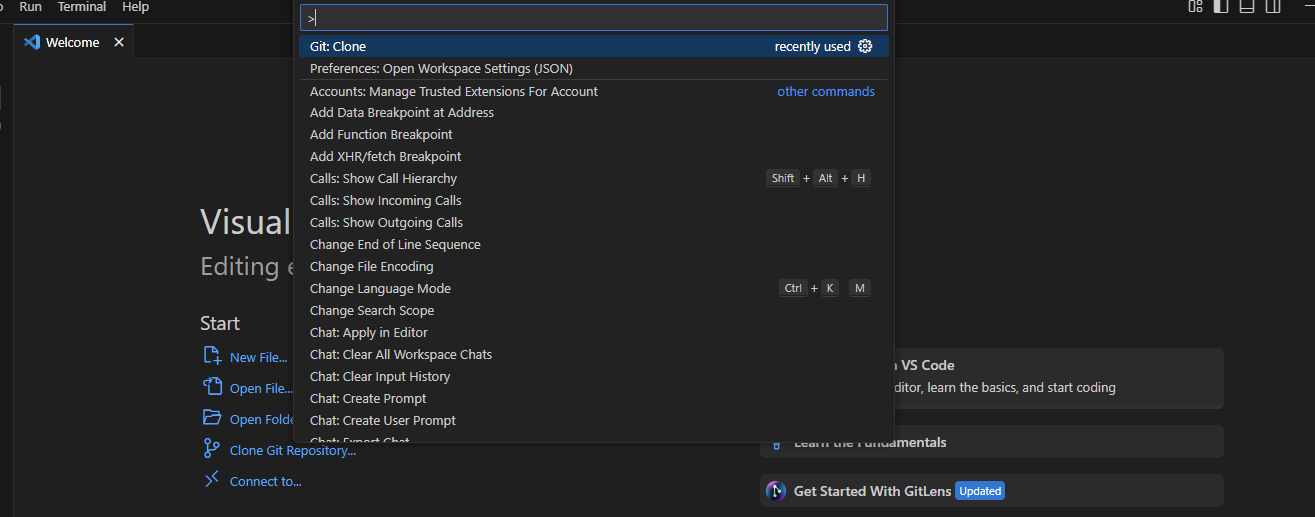
Task: Click the VS Code logo on Welcome tab
Action: [31, 42]
